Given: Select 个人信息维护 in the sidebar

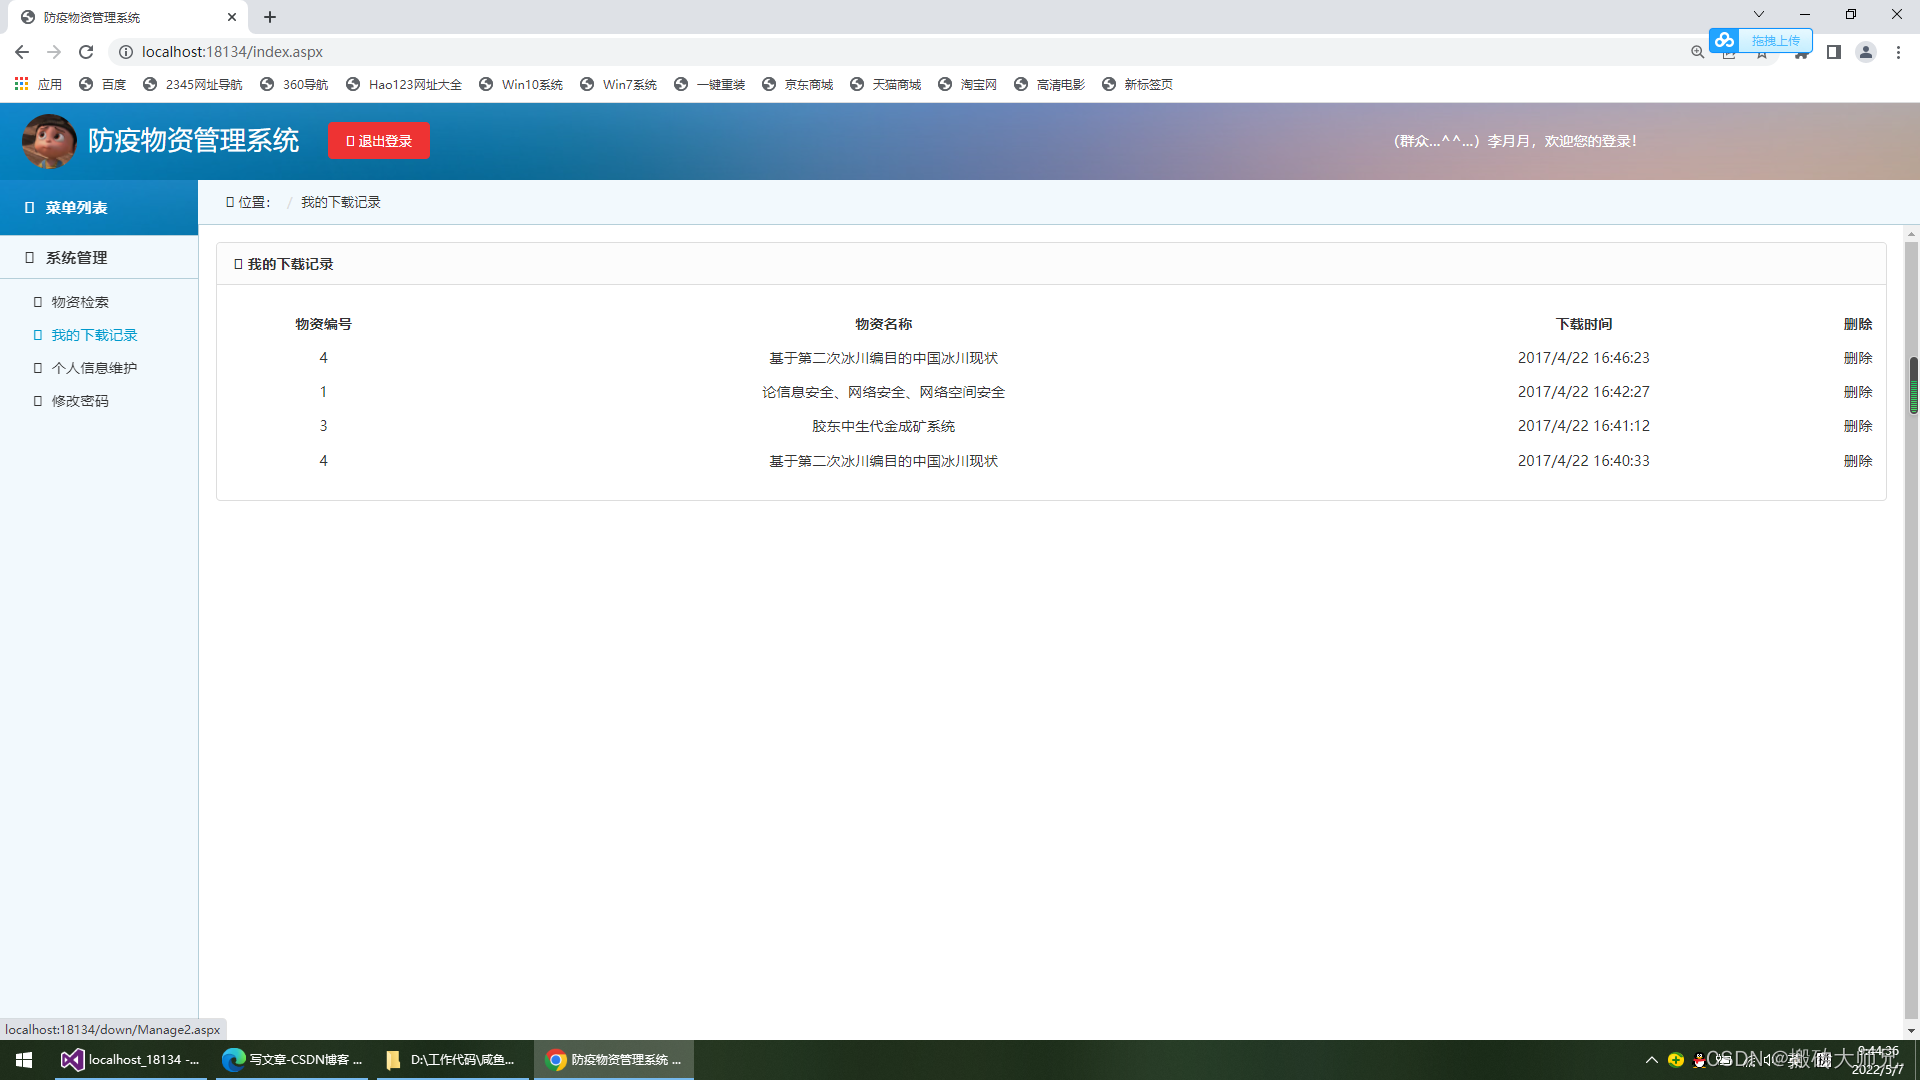Looking at the screenshot, I should click(x=94, y=368).
